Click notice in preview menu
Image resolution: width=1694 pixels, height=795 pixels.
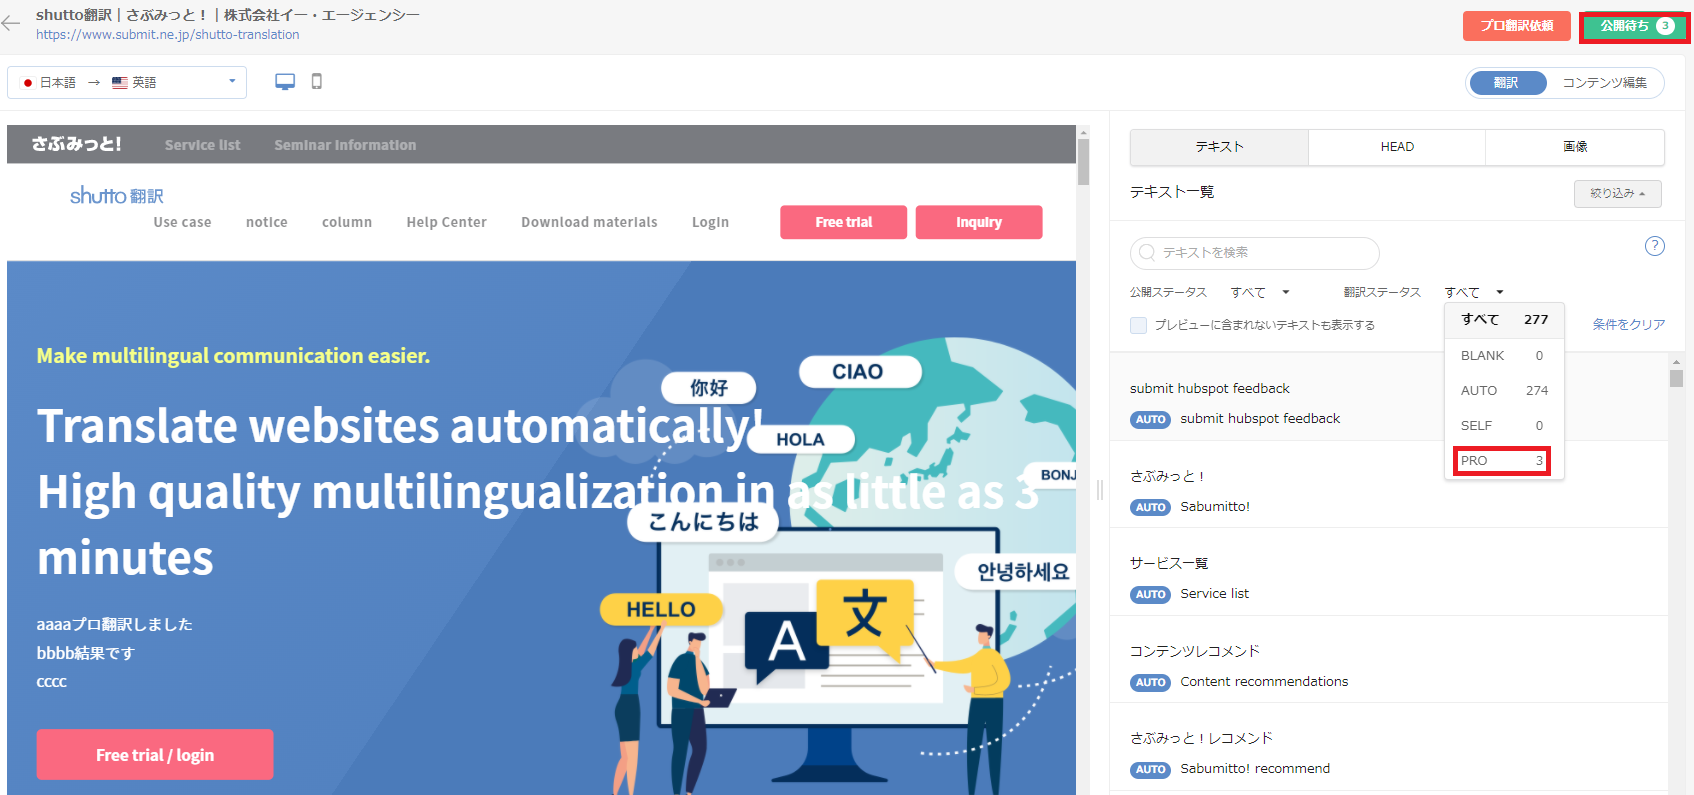point(266,222)
